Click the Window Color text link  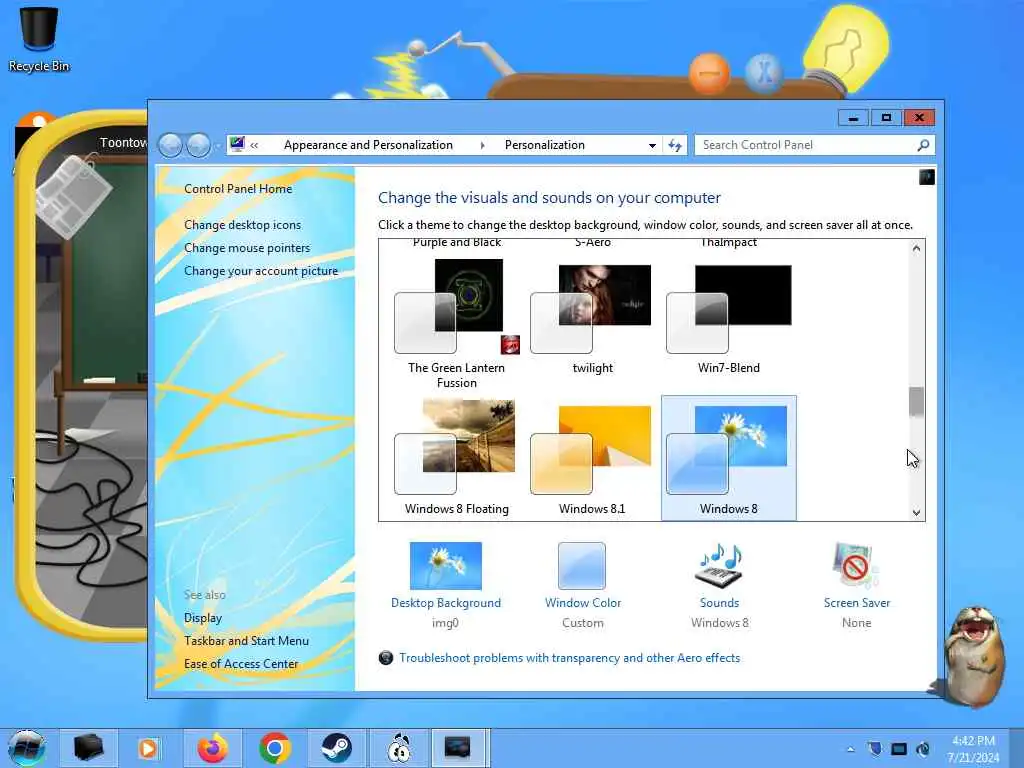(583, 603)
